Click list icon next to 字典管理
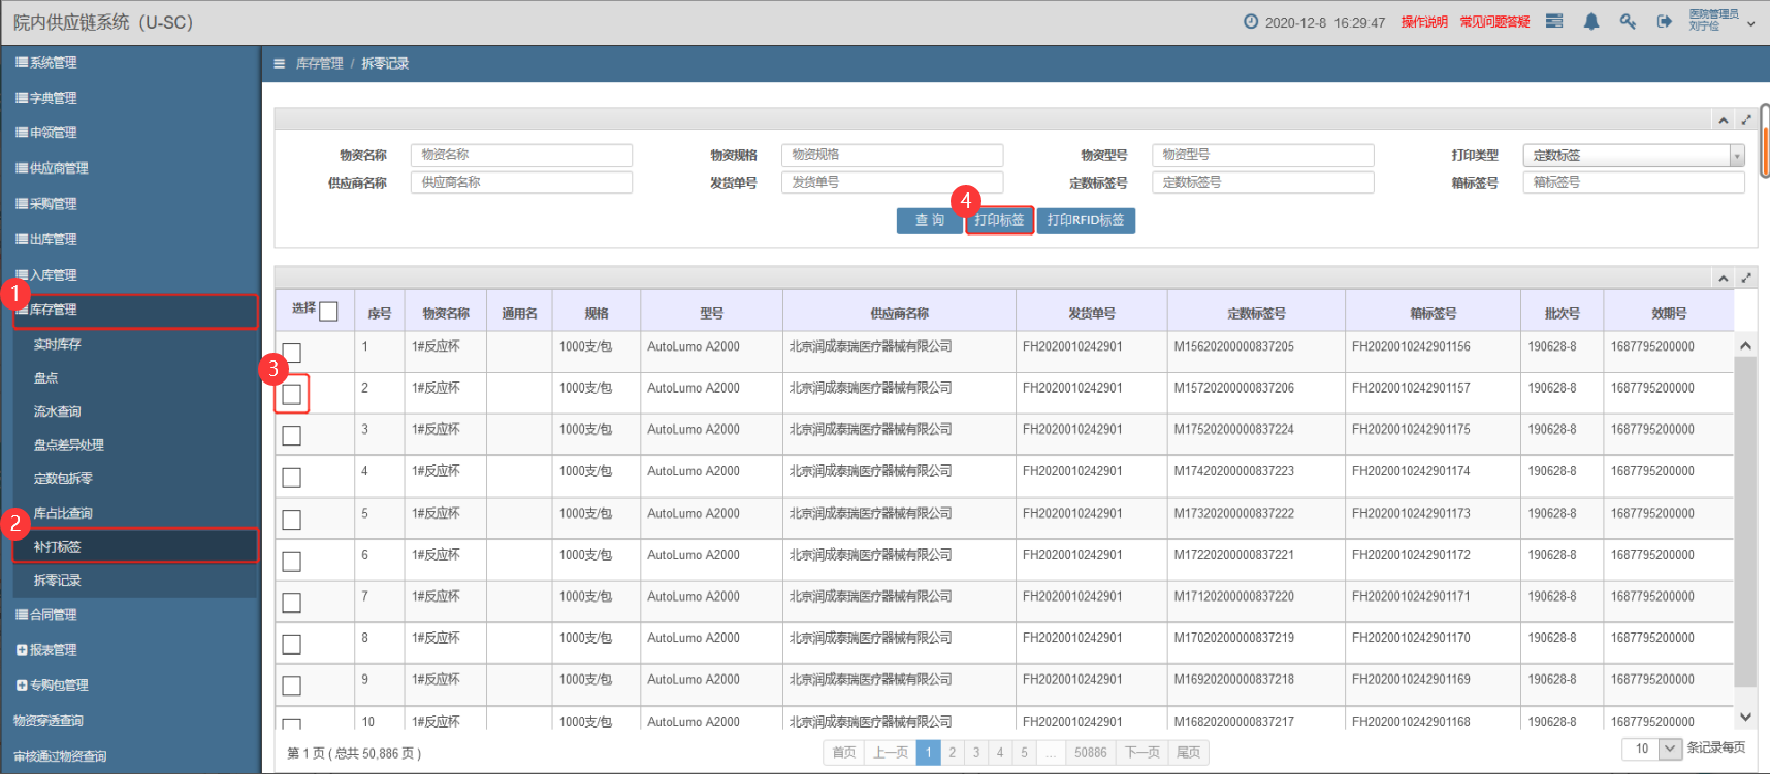 click(x=21, y=98)
